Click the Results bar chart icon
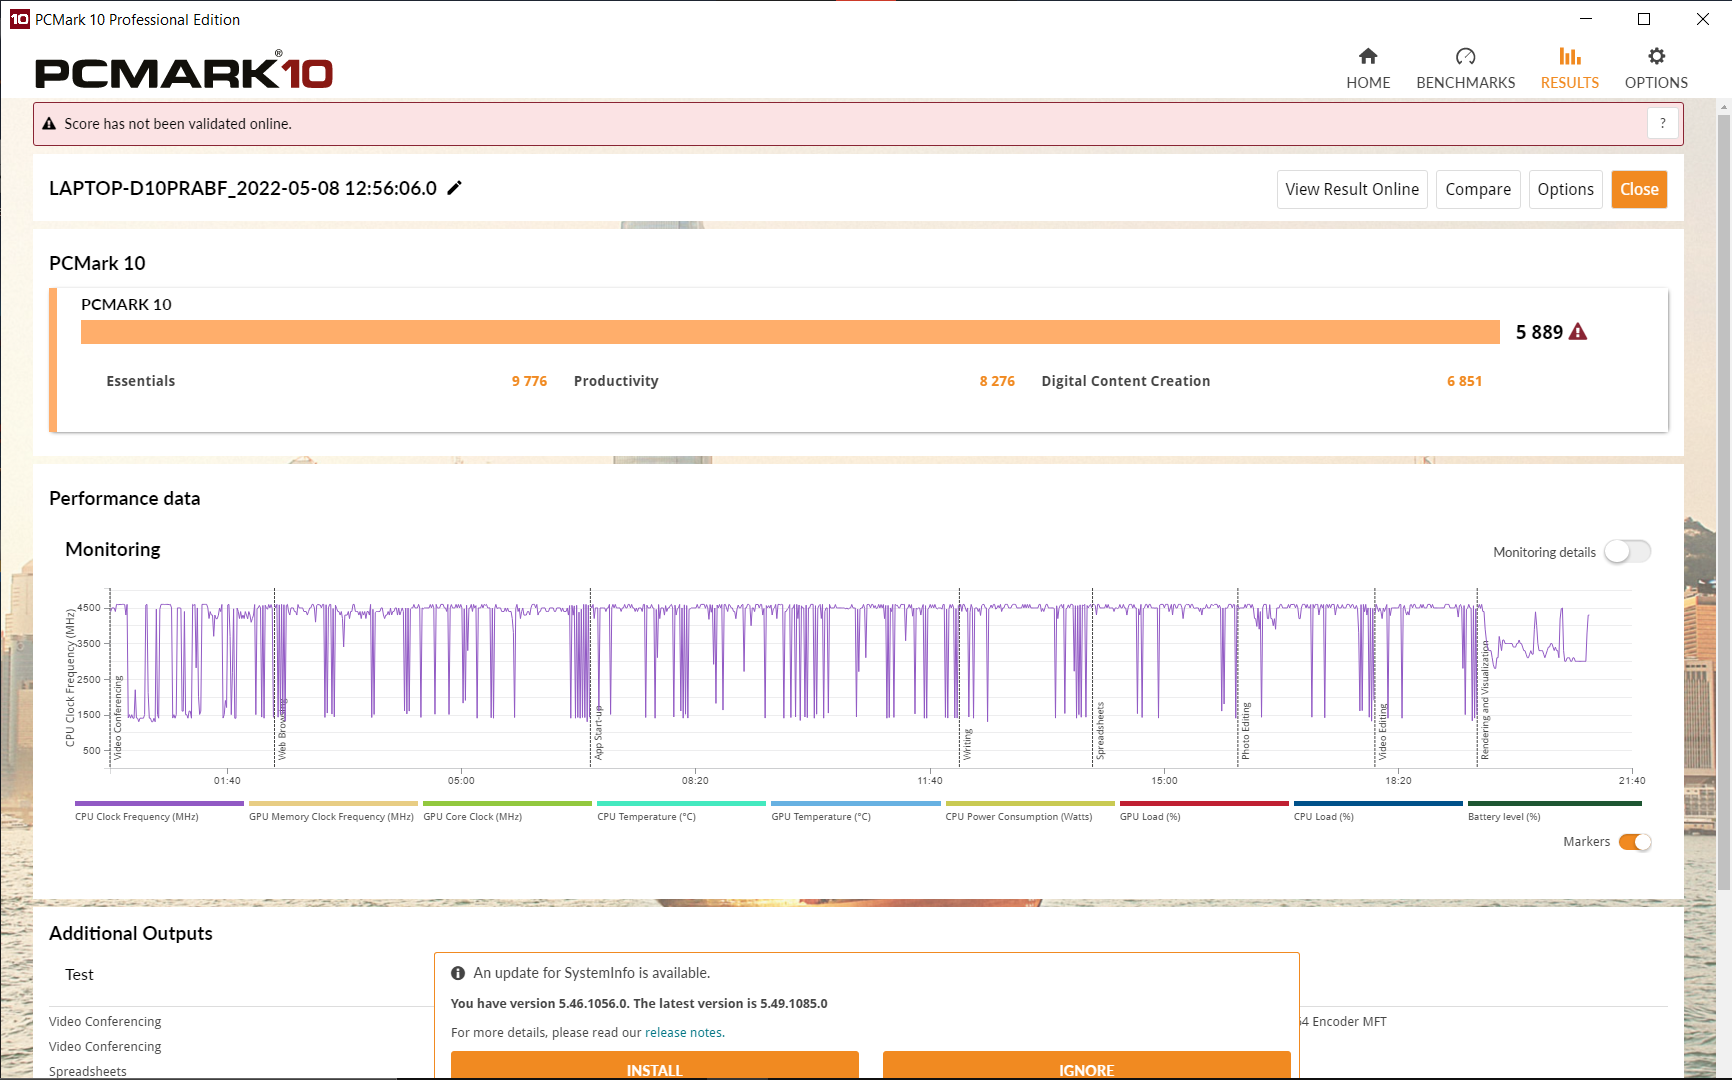Screen dimensions: 1732x1080 pyautogui.click(x=1569, y=57)
